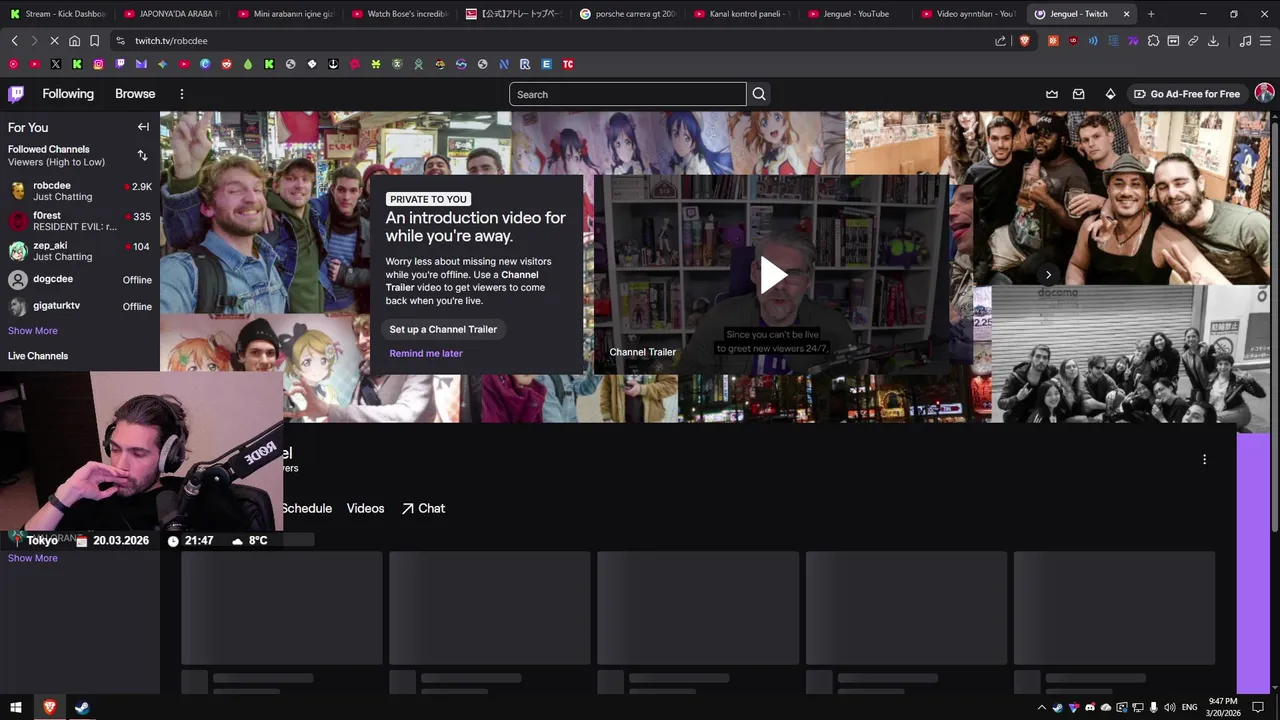The height and width of the screenshot is (720, 1280).
Task: Click Go Ad-Free for Free button
Action: click(x=1186, y=94)
